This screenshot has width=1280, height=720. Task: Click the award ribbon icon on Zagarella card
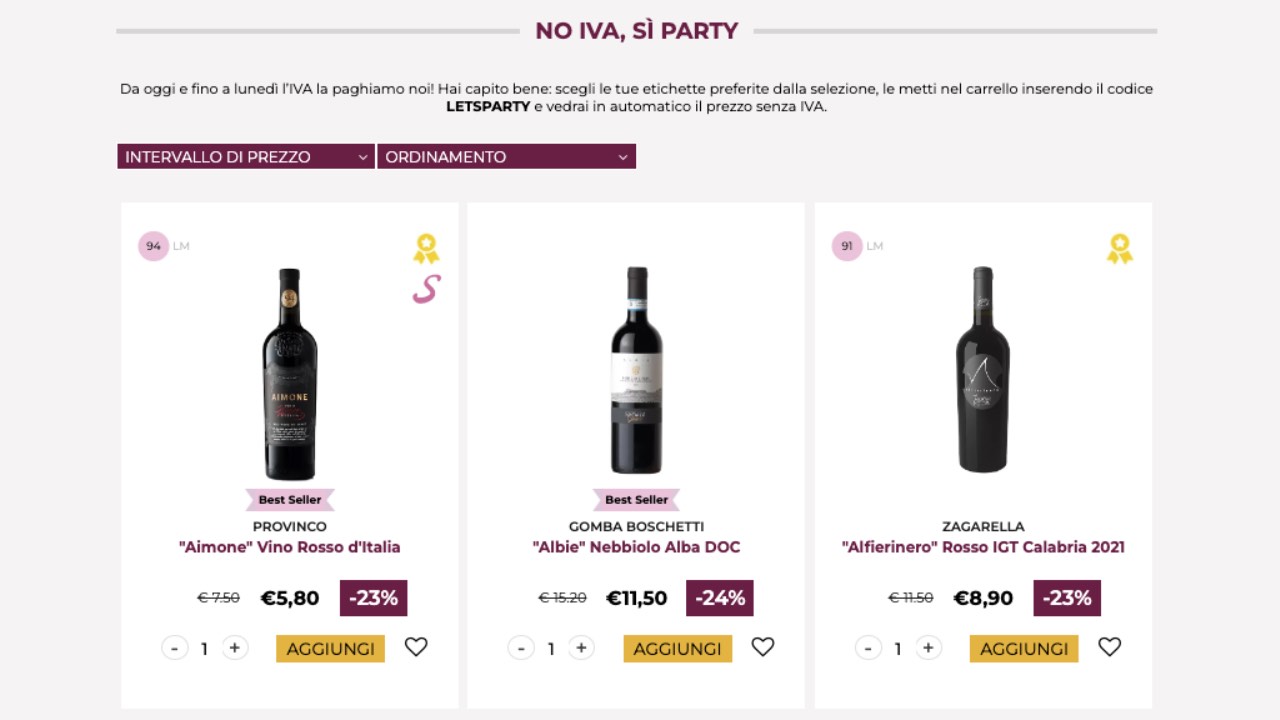(1120, 245)
